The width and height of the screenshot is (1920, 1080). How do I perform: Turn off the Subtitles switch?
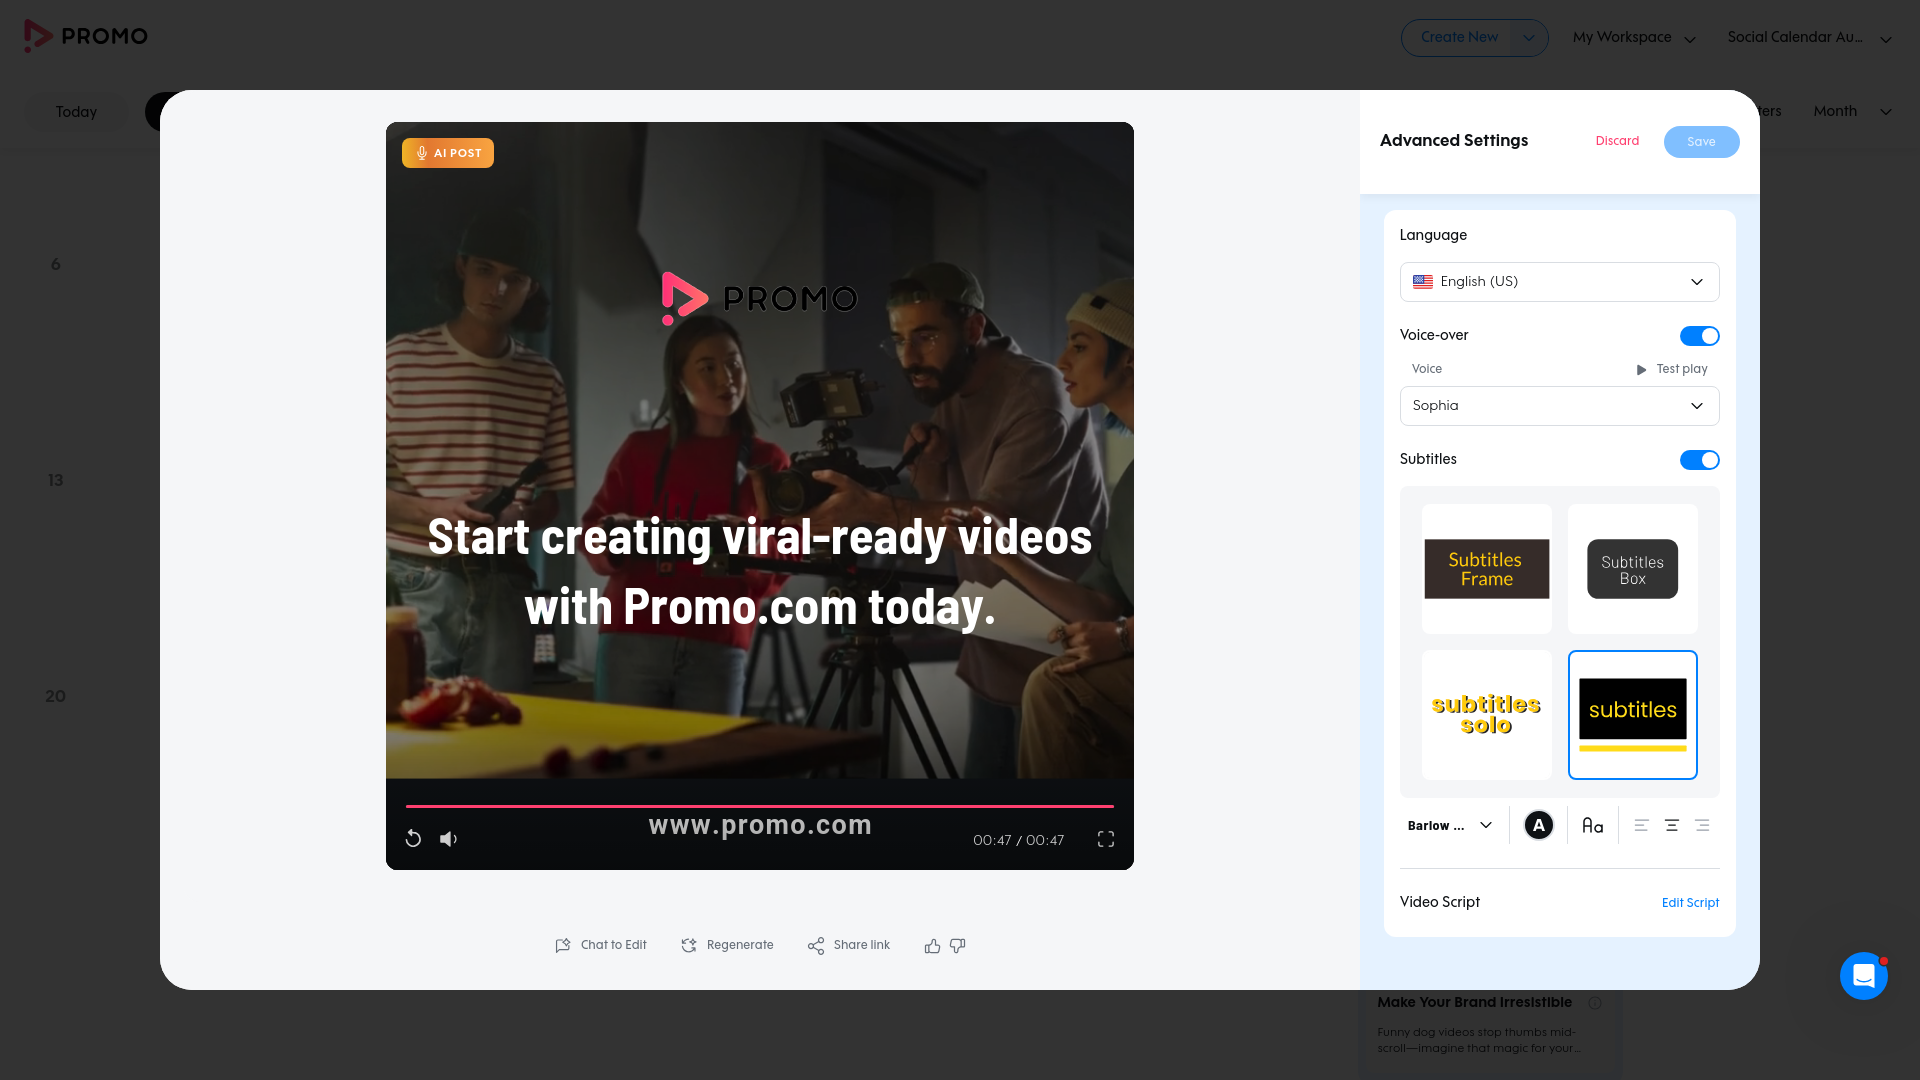(1699, 460)
